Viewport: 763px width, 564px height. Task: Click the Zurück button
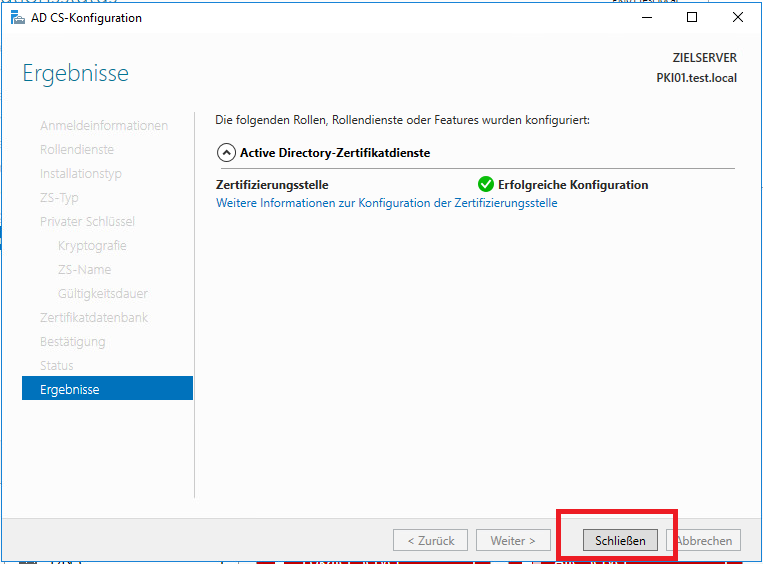coord(431,541)
